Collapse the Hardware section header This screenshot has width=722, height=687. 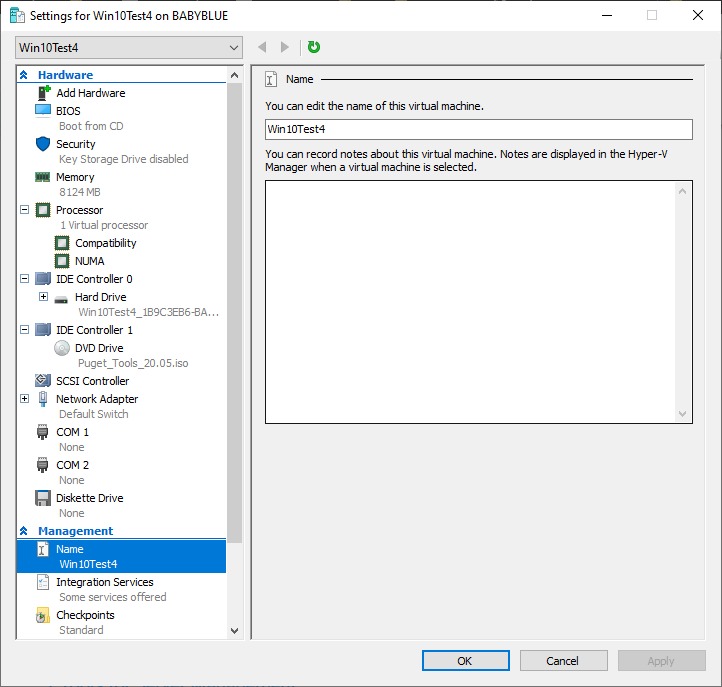pos(24,75)
